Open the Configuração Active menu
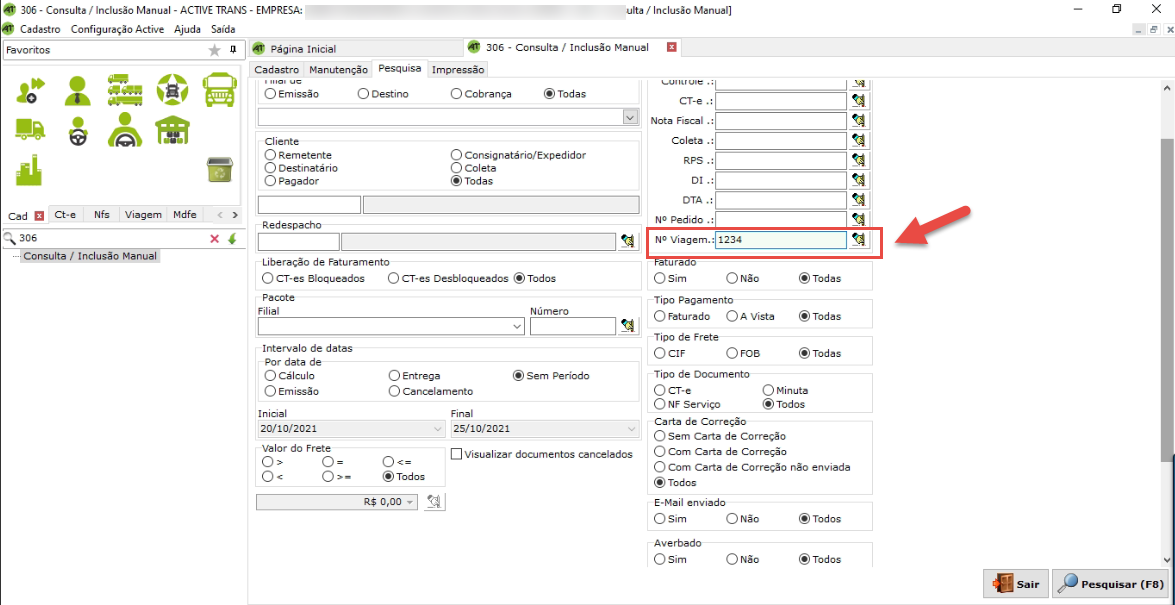This screenshot has height=605, width=1175. click(118, 29)
